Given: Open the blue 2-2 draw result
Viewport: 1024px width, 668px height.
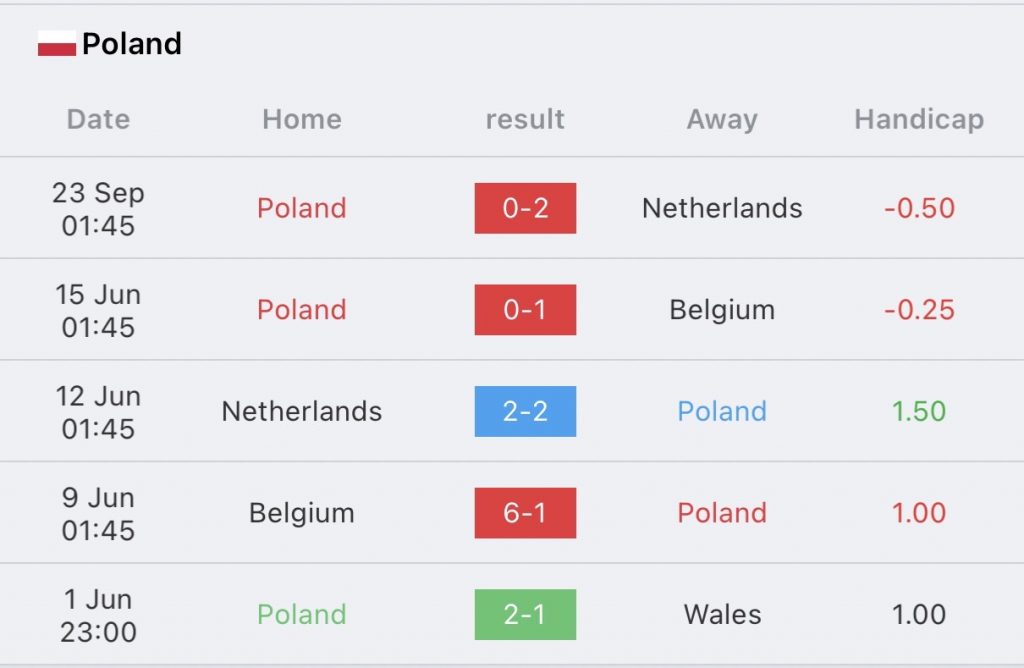Looking at the screenshot, I should point(525,411).
